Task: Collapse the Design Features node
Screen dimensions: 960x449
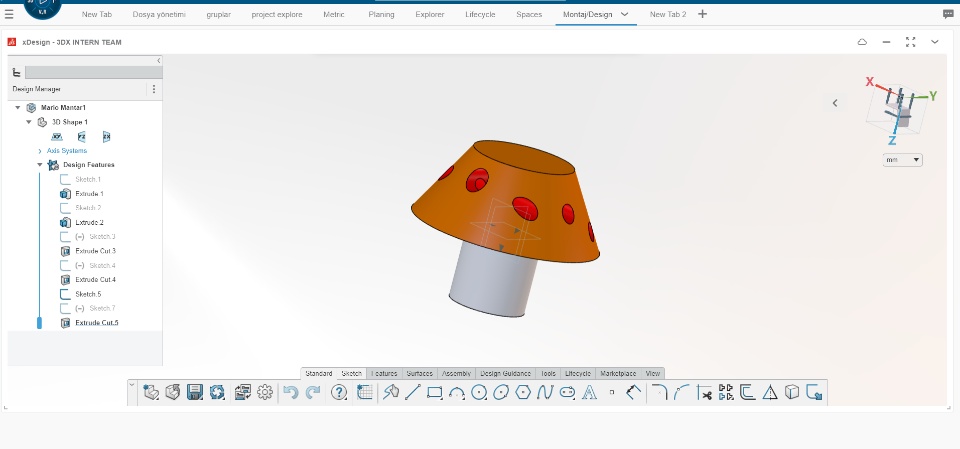Action: click(x=40, y=165)
